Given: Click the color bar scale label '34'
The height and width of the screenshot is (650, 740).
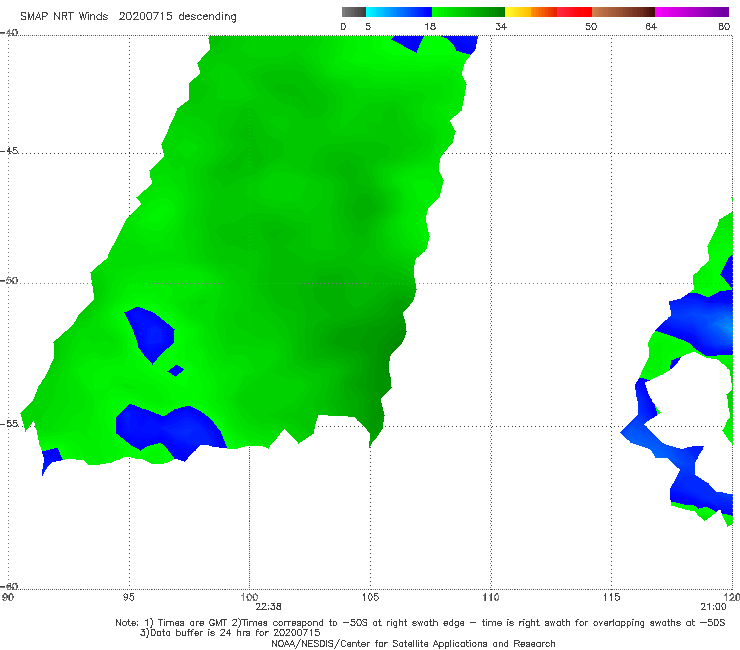Looking at the screenshot, I should point(501,27).
